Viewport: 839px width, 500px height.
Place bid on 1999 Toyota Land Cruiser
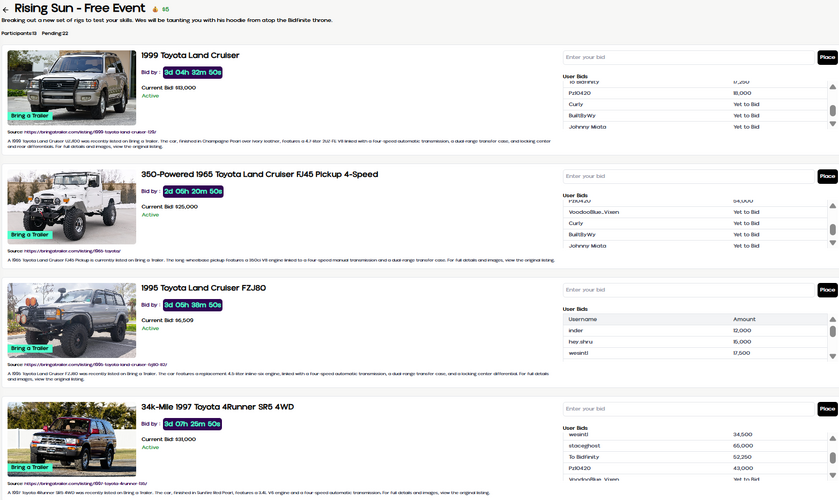click(x=827, y=58)
